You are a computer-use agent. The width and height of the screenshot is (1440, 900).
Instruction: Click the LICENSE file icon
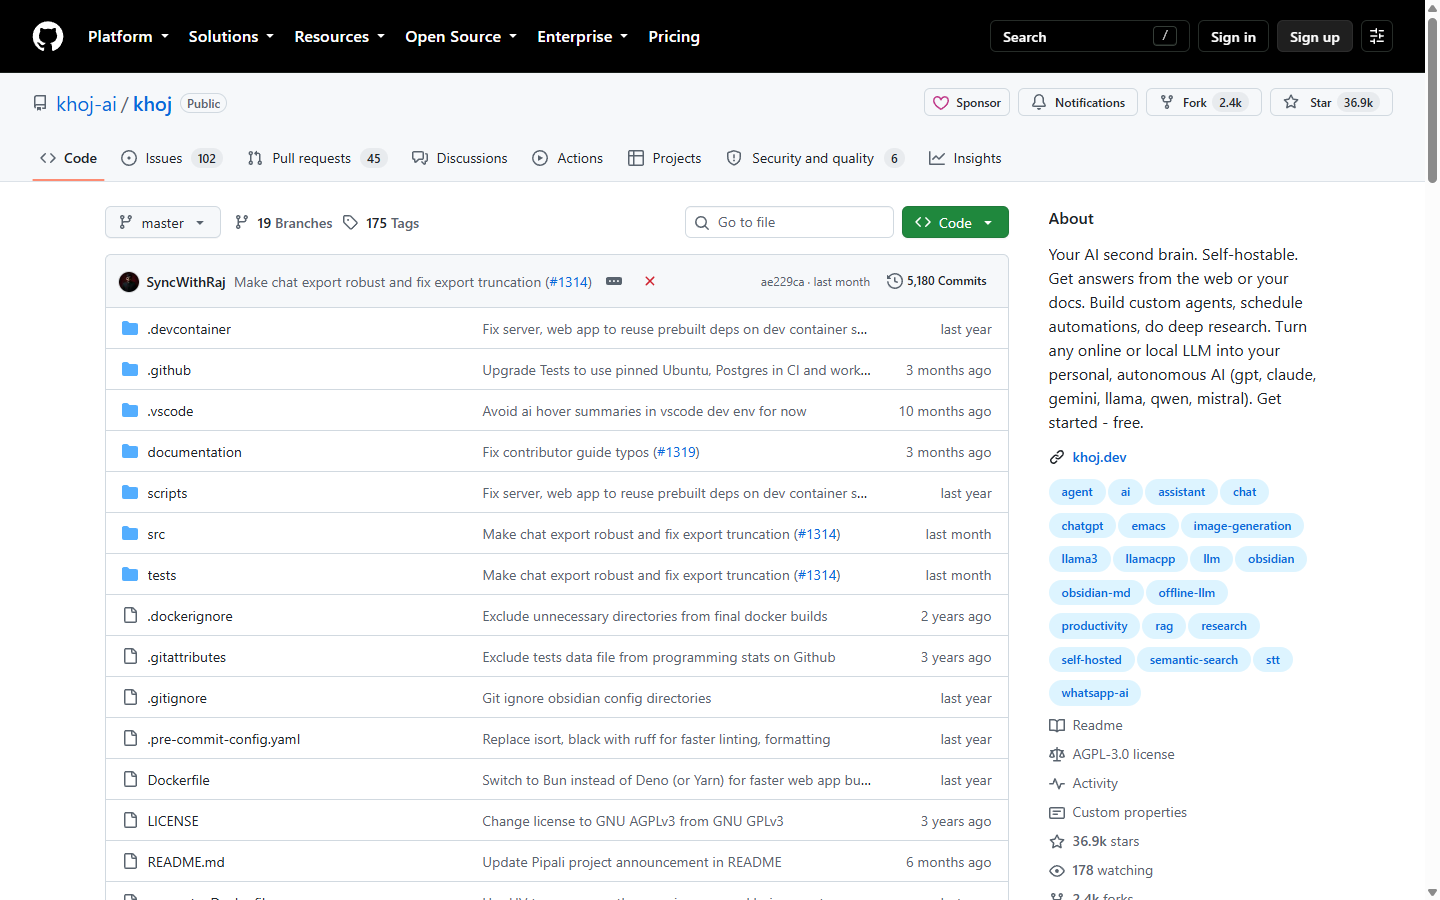tap(130, 821)
